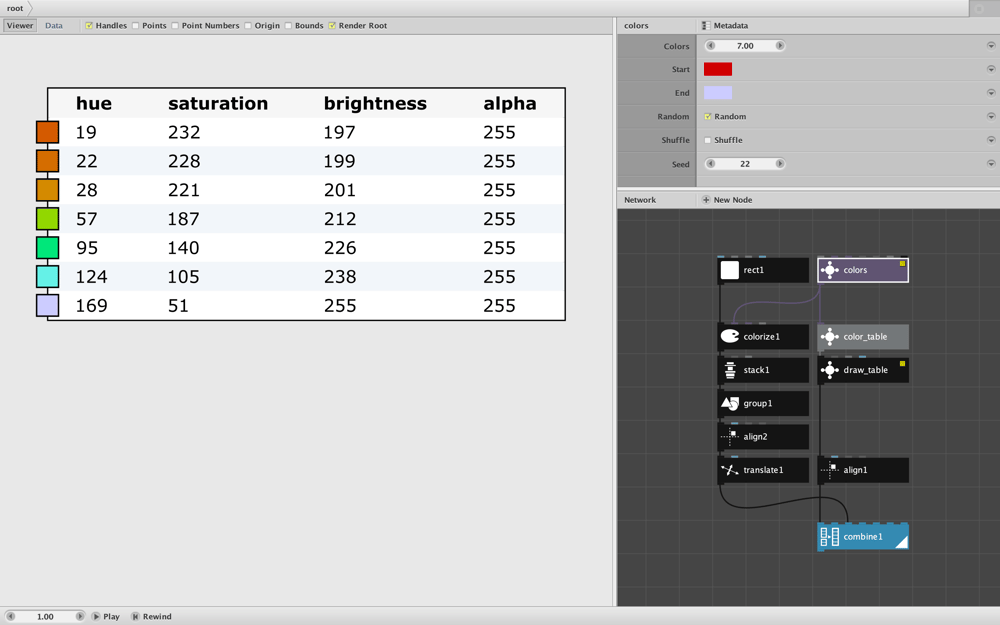Click the brightness value 226
The width and height of the screenshot is (1000, 625).
(340, 247)
